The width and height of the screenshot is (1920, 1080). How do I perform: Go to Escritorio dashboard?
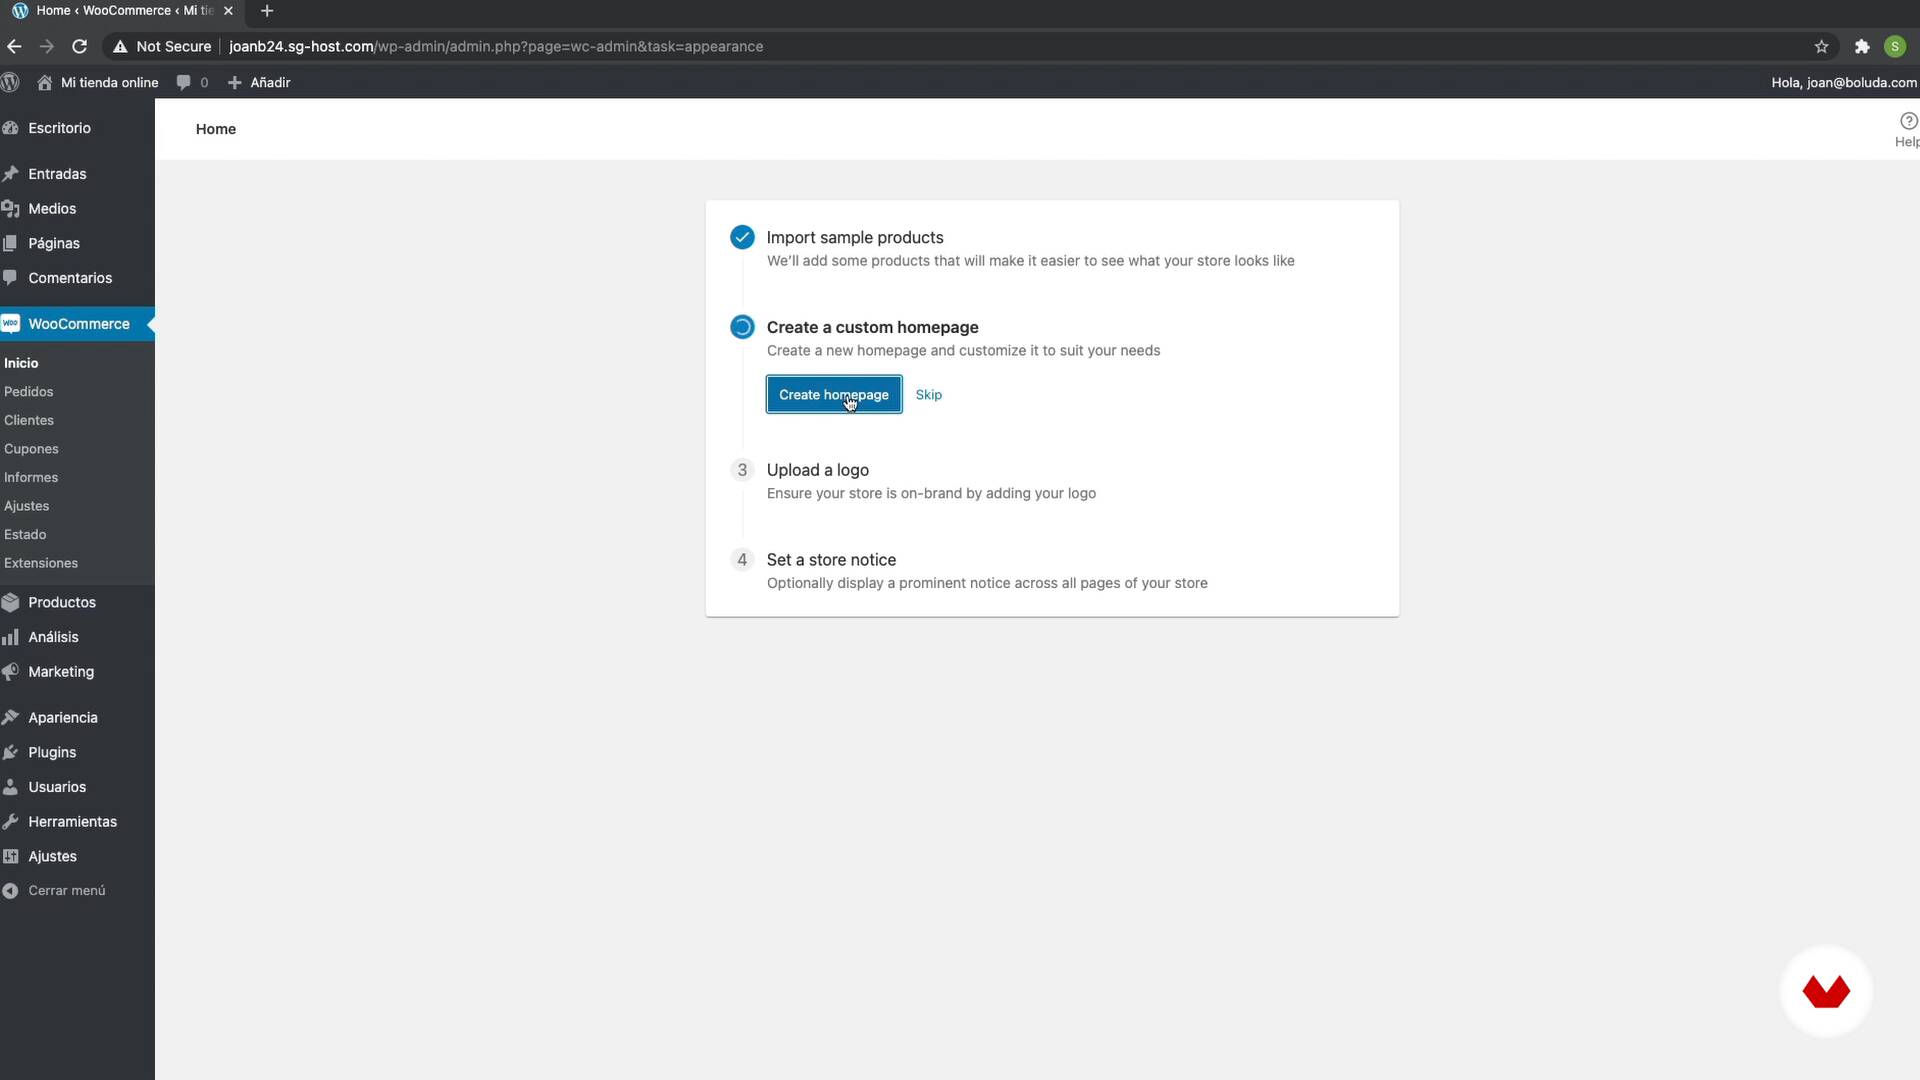point(59,128)
